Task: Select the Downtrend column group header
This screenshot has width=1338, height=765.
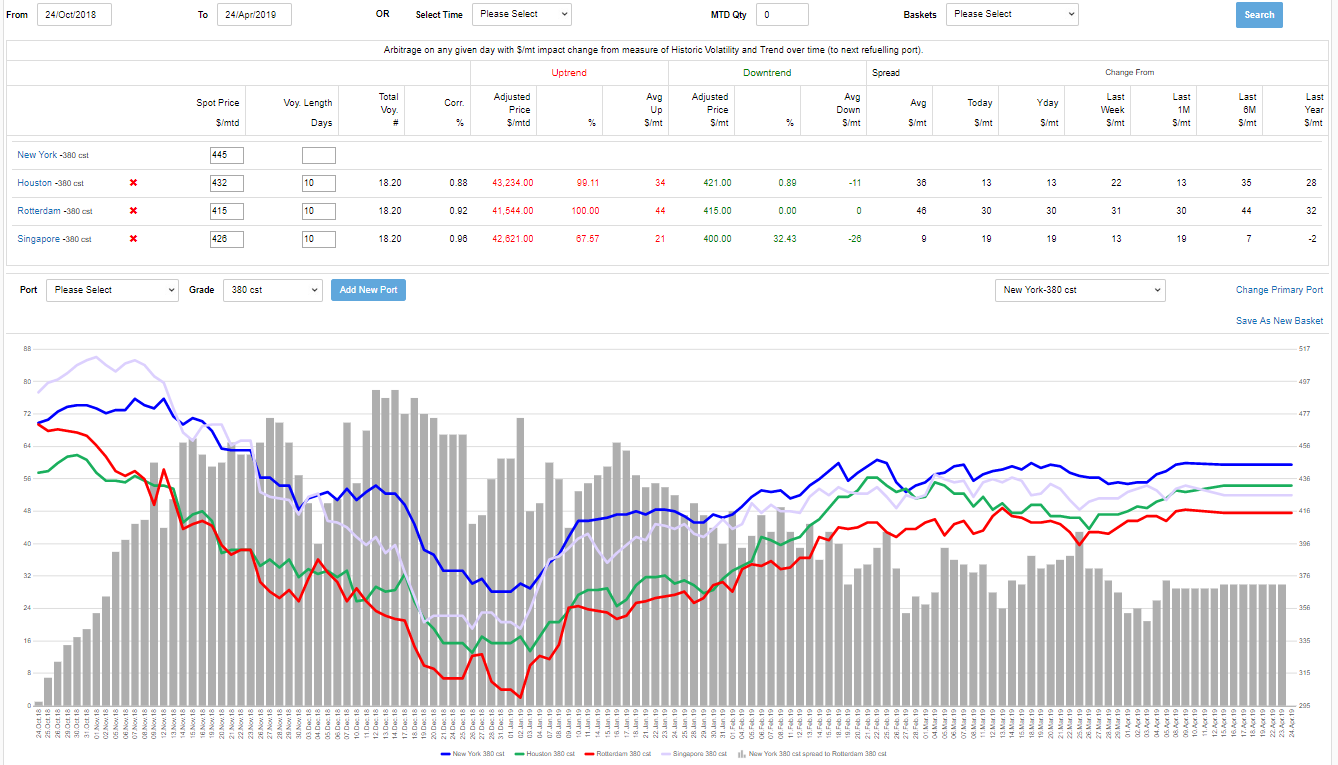Action: click(x=767, y=73)
